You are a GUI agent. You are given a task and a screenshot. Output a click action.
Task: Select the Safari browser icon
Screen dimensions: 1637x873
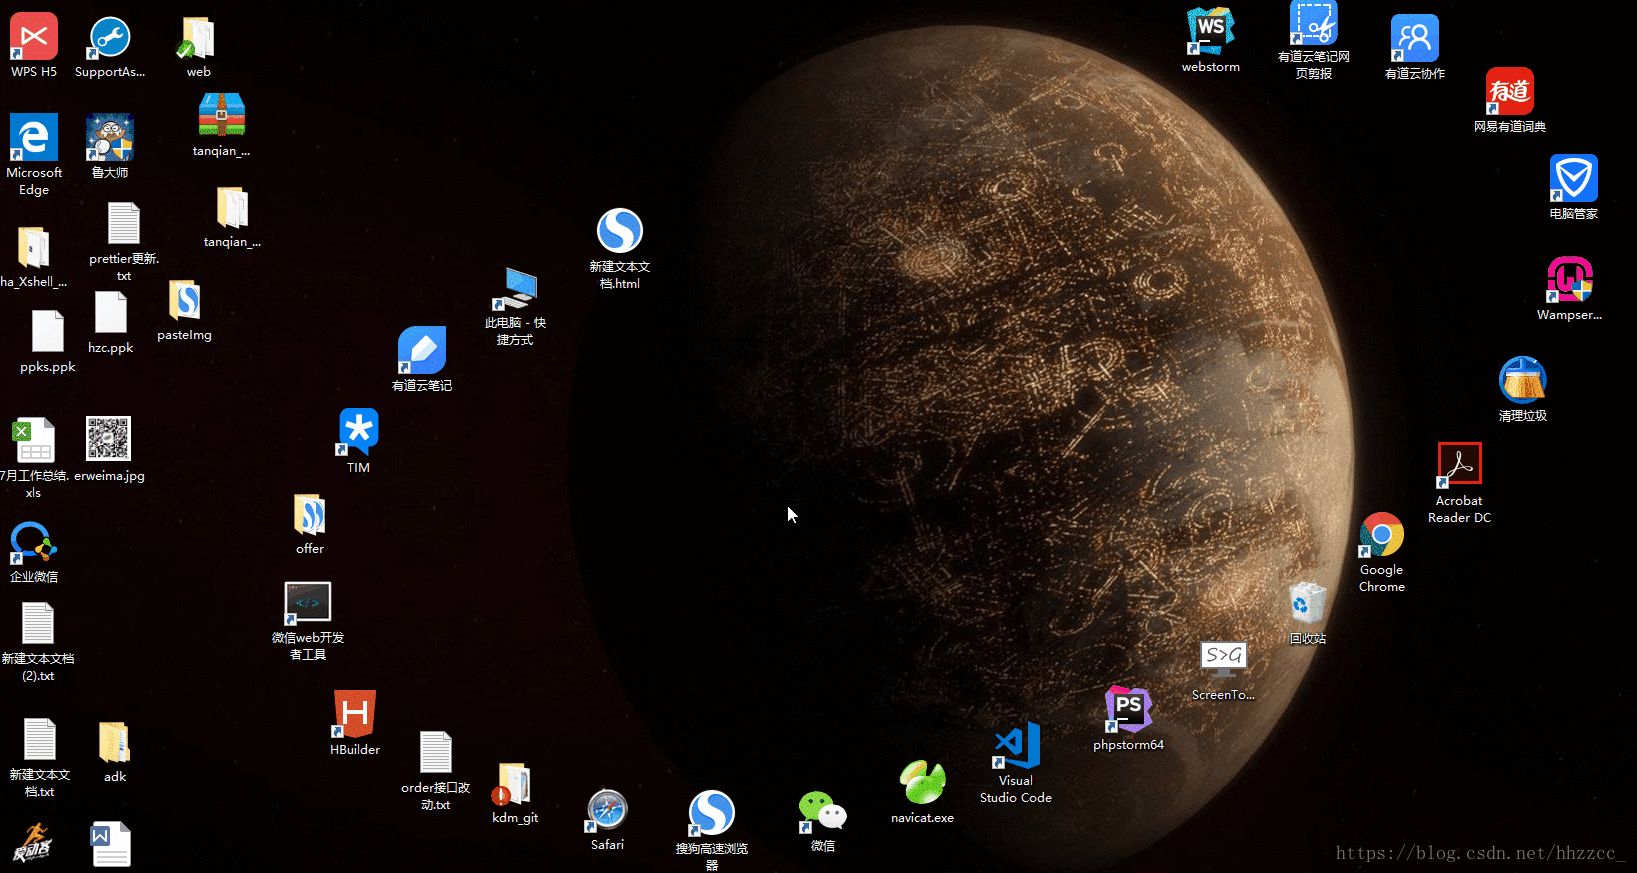click(x=607, y=811)
